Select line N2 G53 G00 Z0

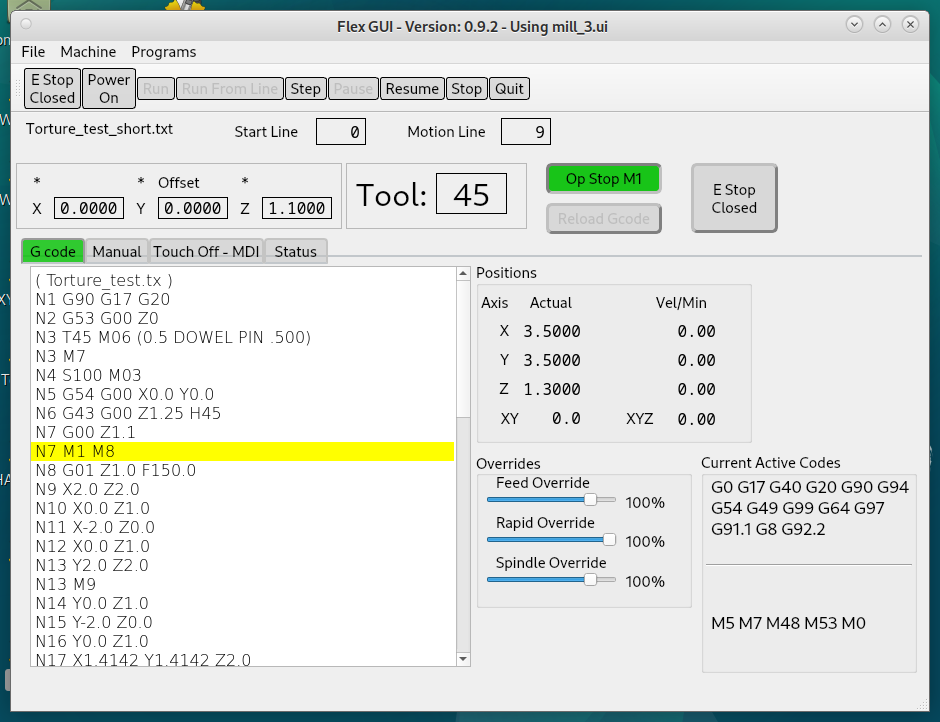click(242, 318)
